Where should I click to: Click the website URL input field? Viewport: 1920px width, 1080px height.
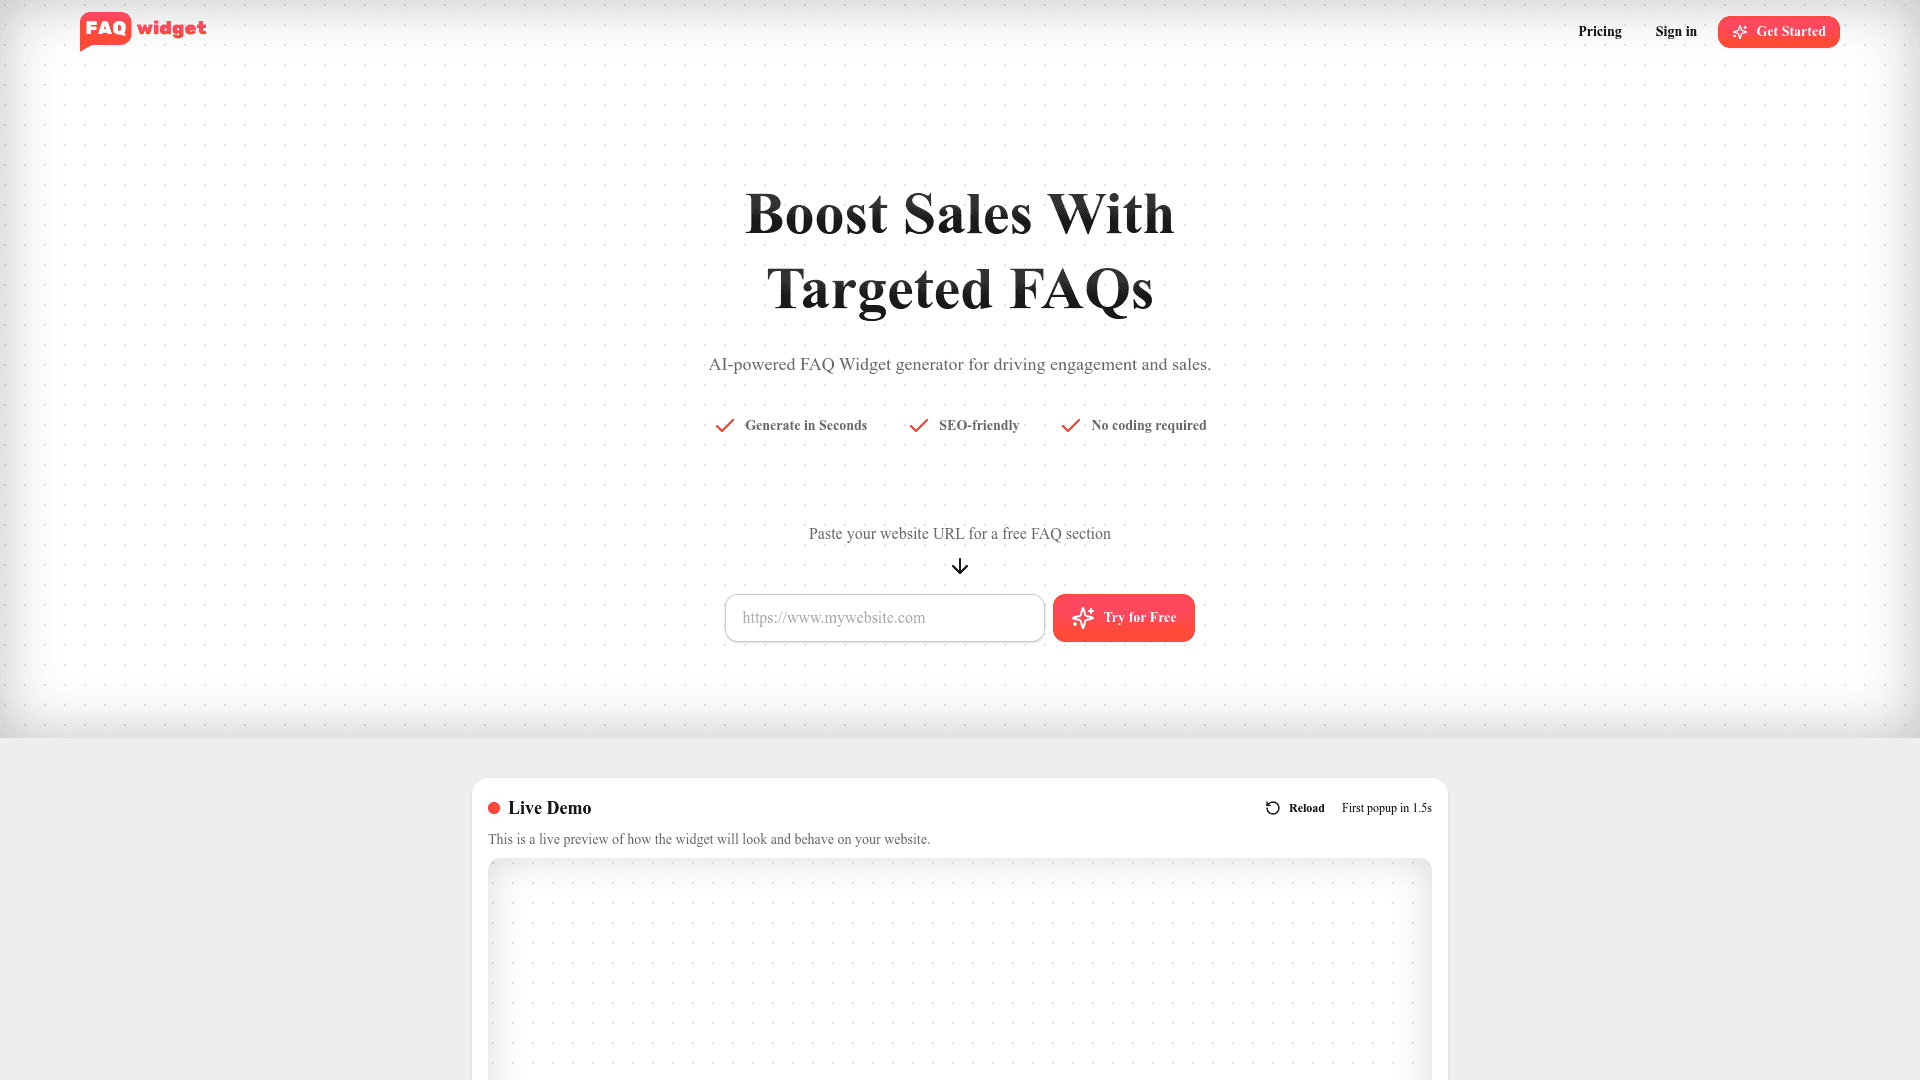pyautogui.click(x=884, y=617)
